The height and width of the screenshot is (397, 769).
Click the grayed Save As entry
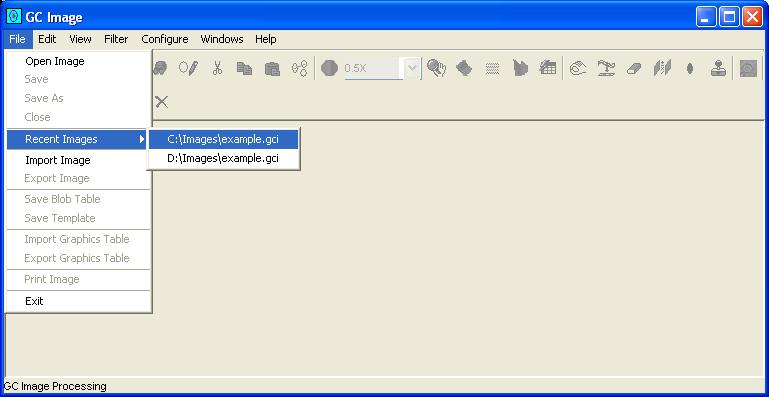point(77,98)
